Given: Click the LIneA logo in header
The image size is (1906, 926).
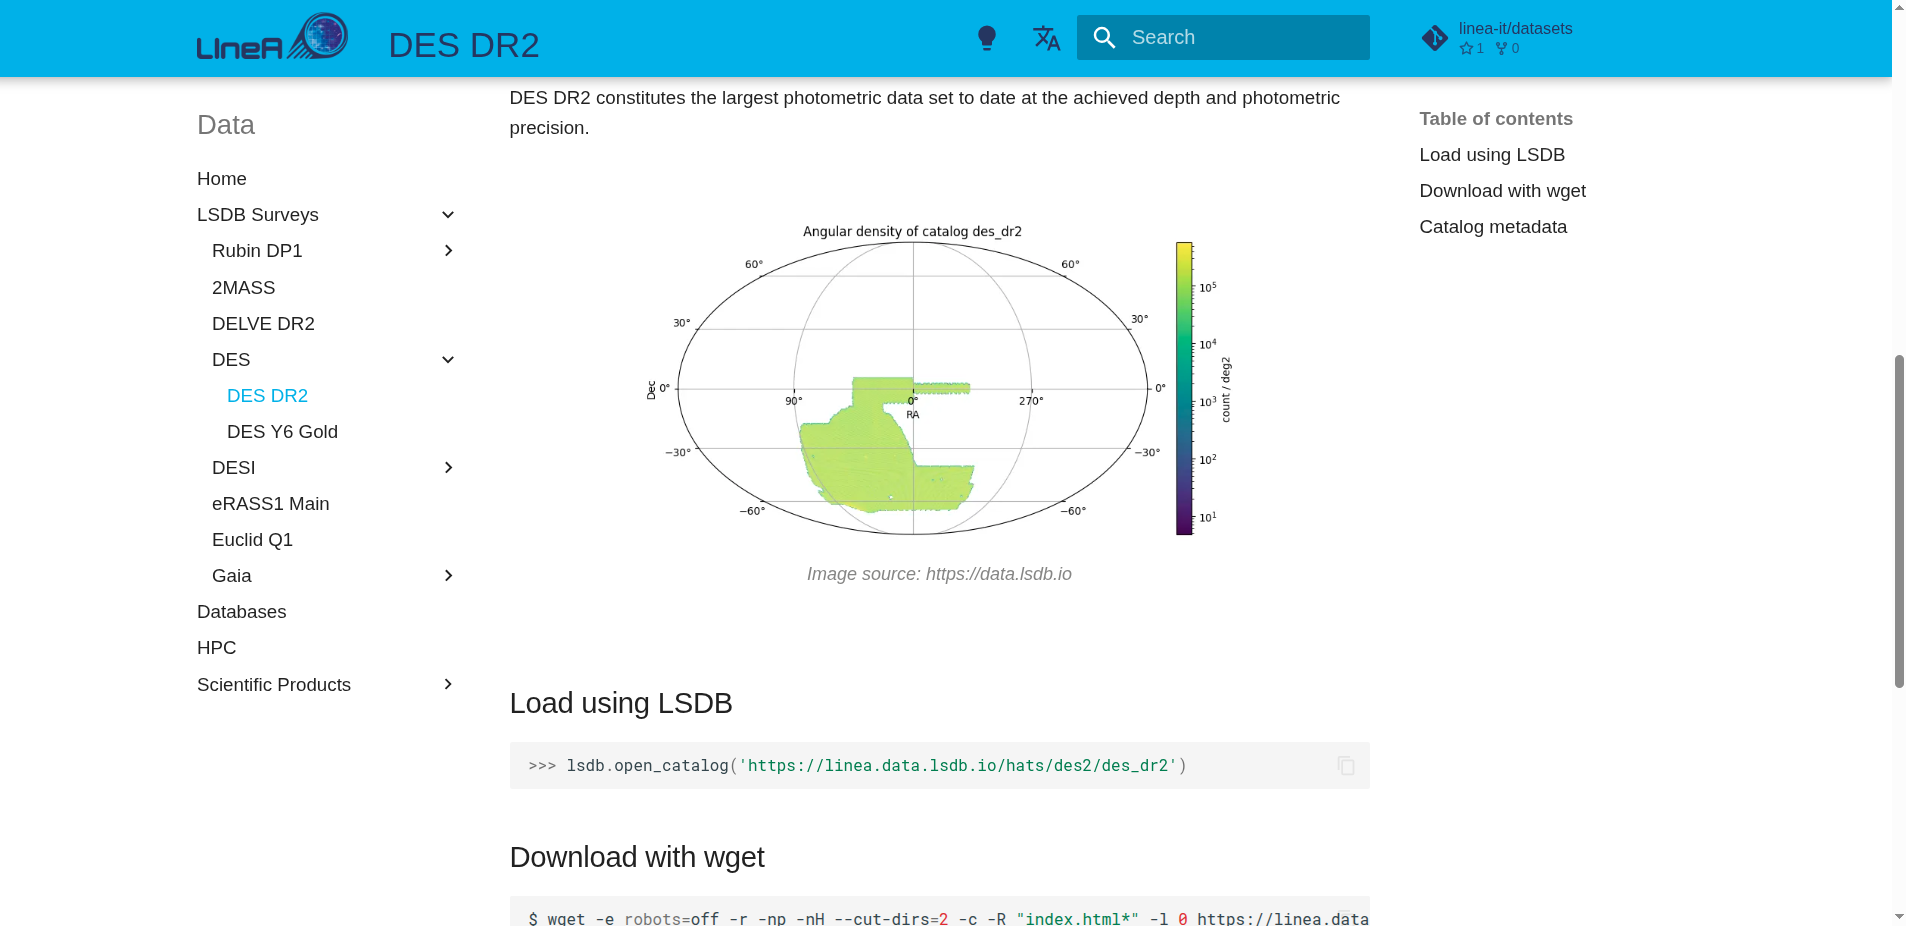Looking at the screenshot, I should [x=272, y=38].
